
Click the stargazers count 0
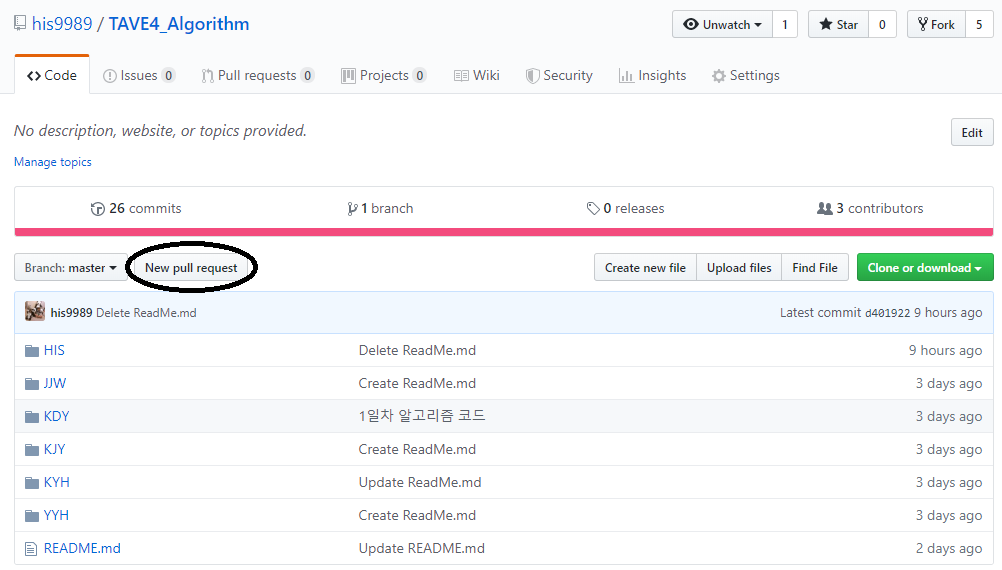point(882,24)
